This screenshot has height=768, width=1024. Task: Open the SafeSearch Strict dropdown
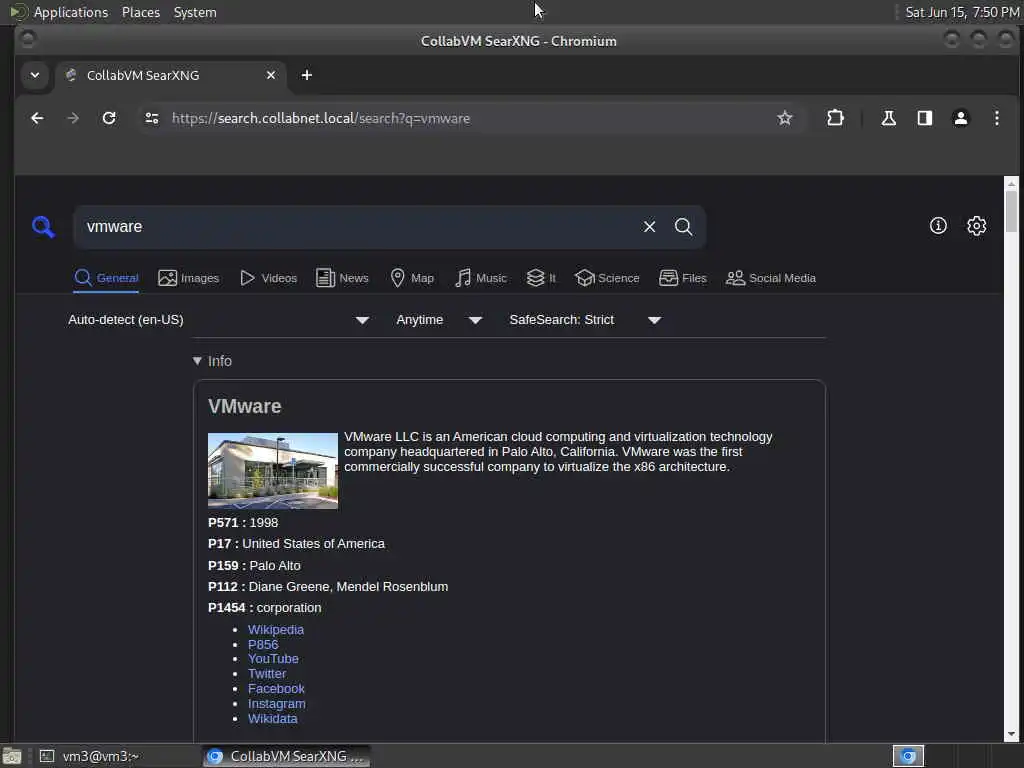point(585,320)
